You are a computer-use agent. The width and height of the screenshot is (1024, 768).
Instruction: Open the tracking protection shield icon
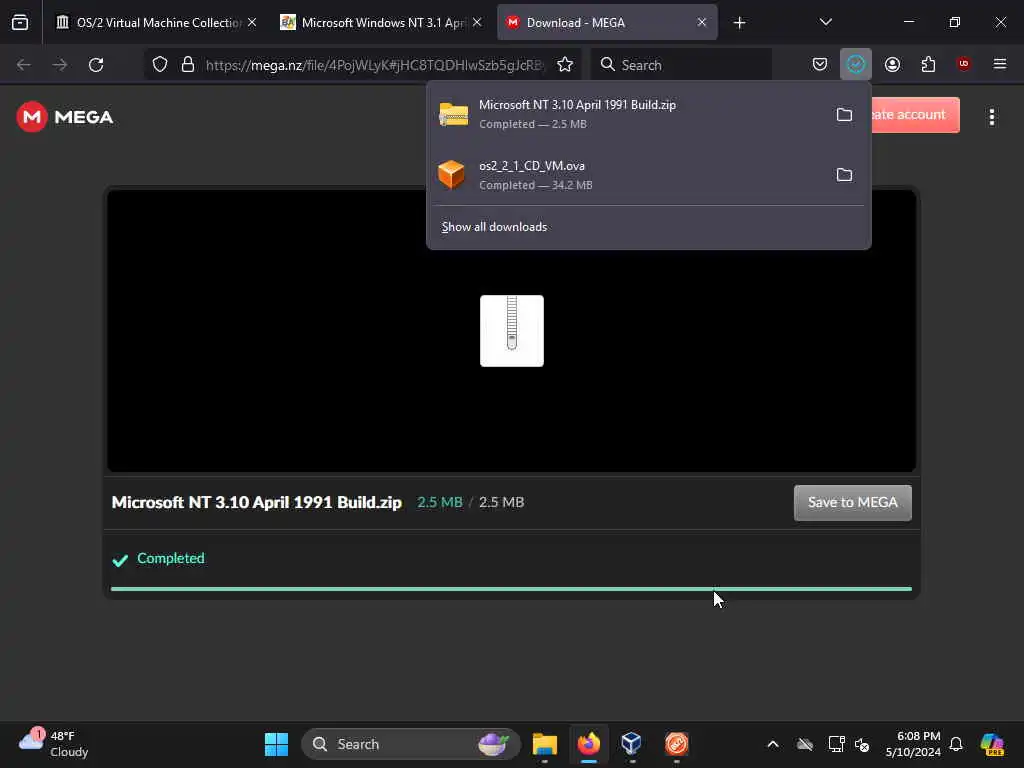(x=160, y=65)
